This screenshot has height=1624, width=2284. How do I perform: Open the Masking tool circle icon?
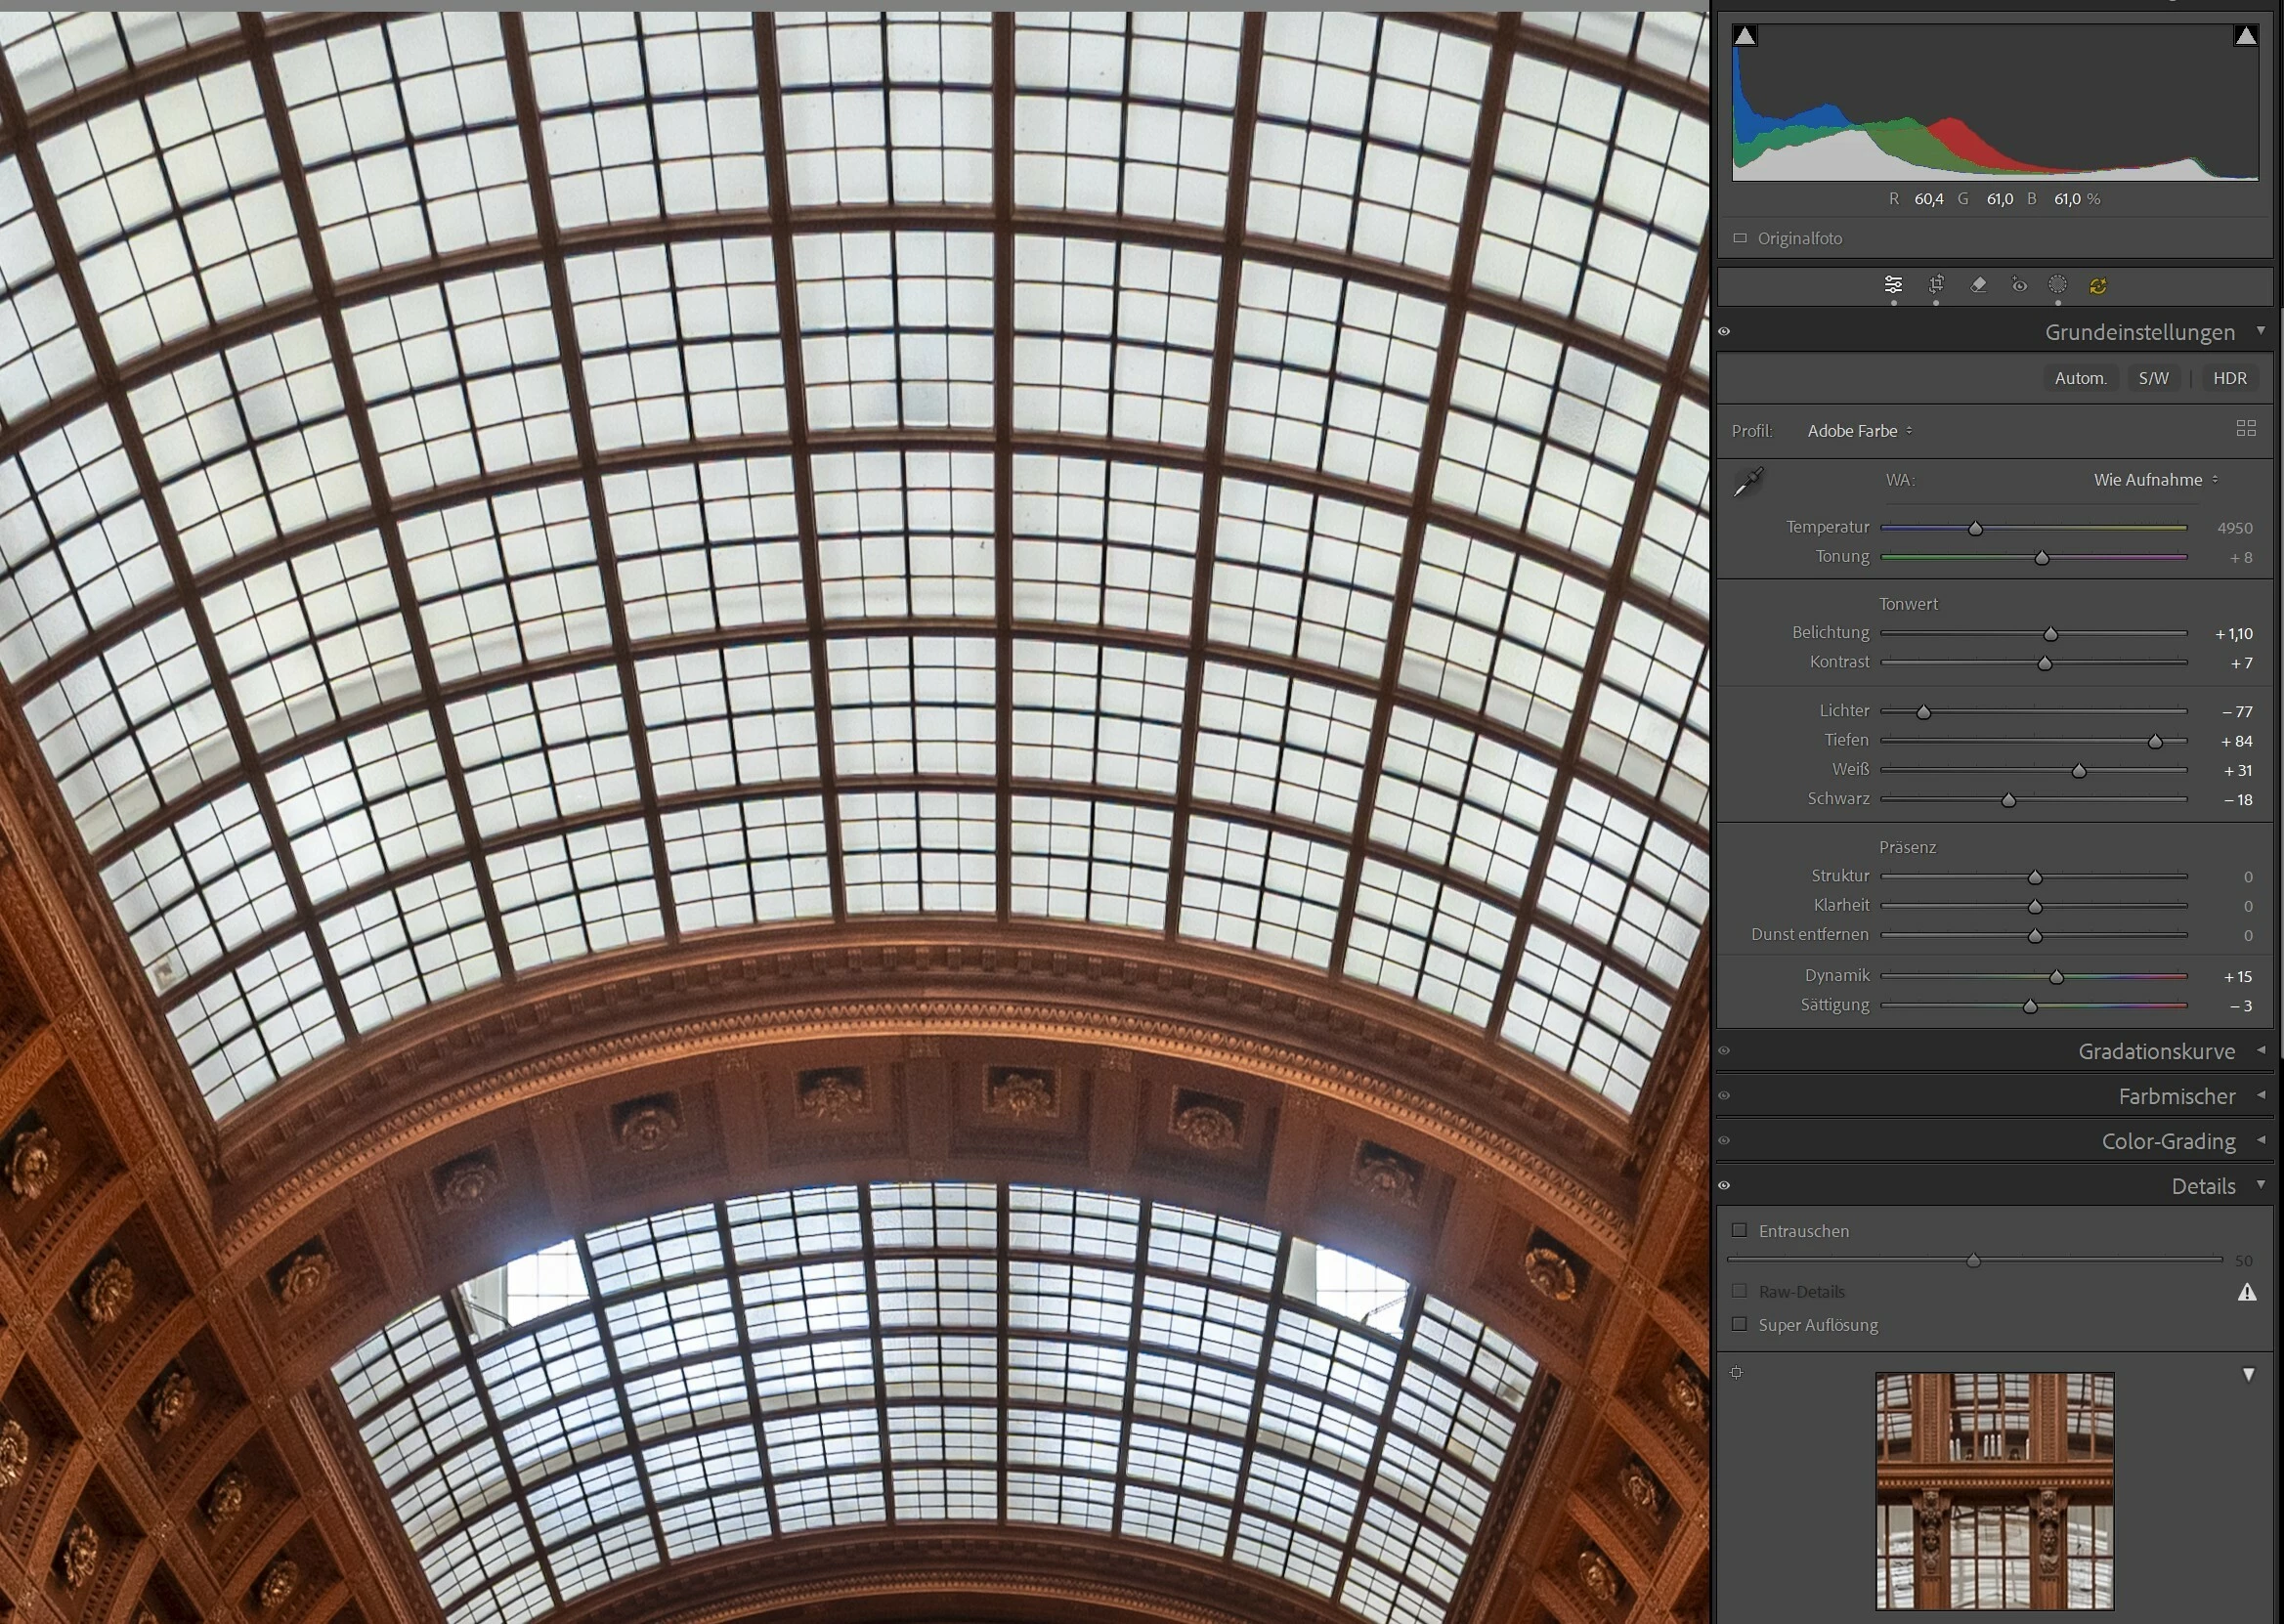click(x=2057, y=285)
